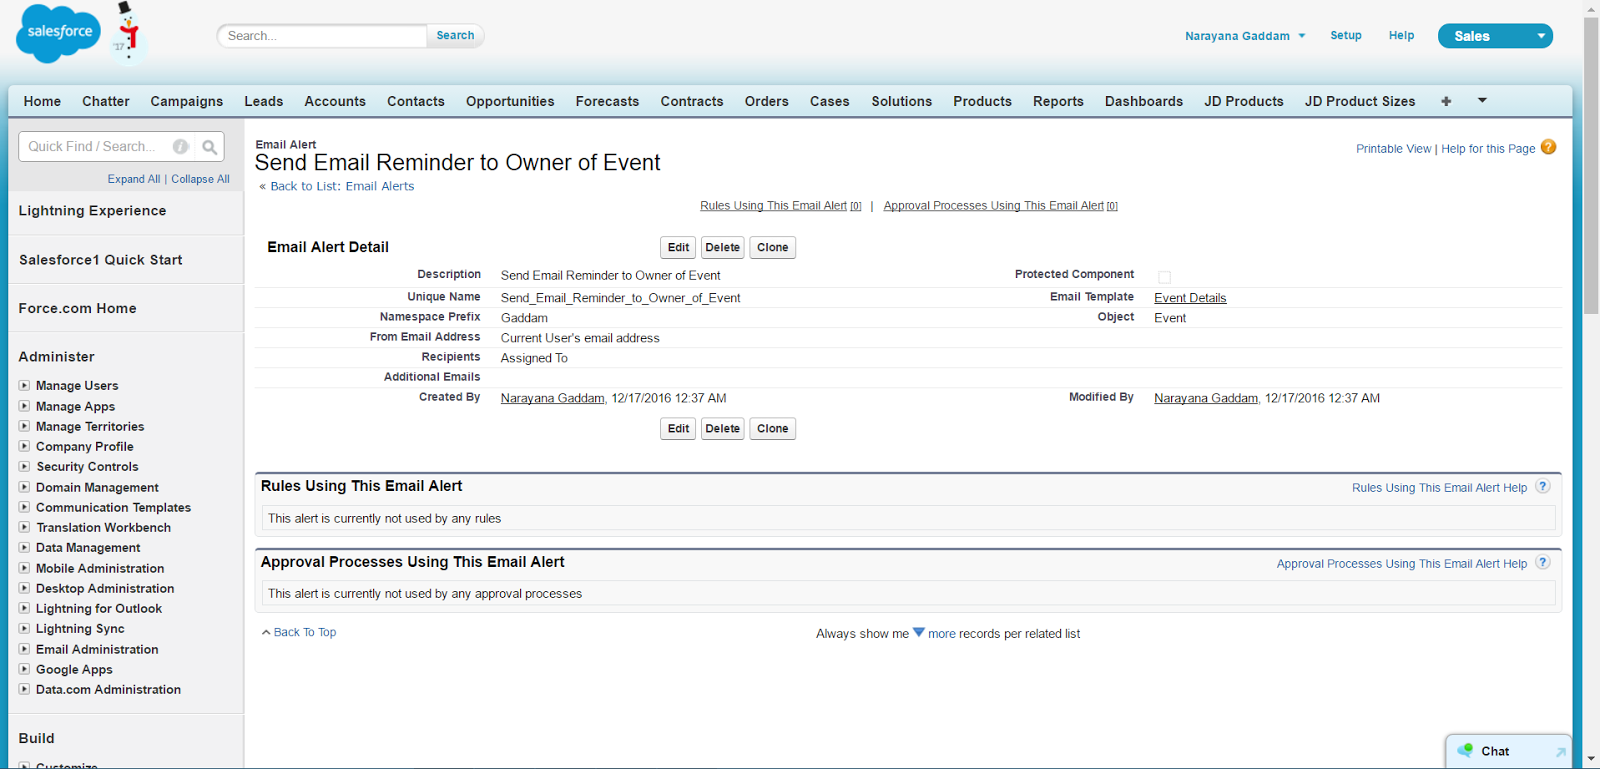Click the header Search button
The image size is (1600, 769).
(x=455, y=36)
